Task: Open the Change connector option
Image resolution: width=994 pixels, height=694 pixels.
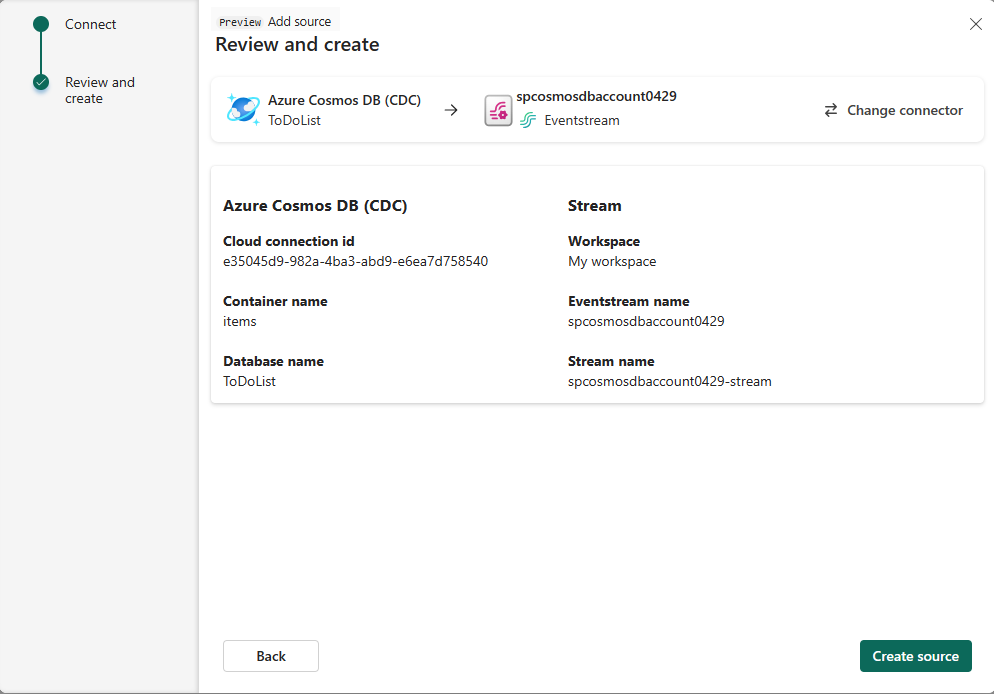Action: (902, 110)
